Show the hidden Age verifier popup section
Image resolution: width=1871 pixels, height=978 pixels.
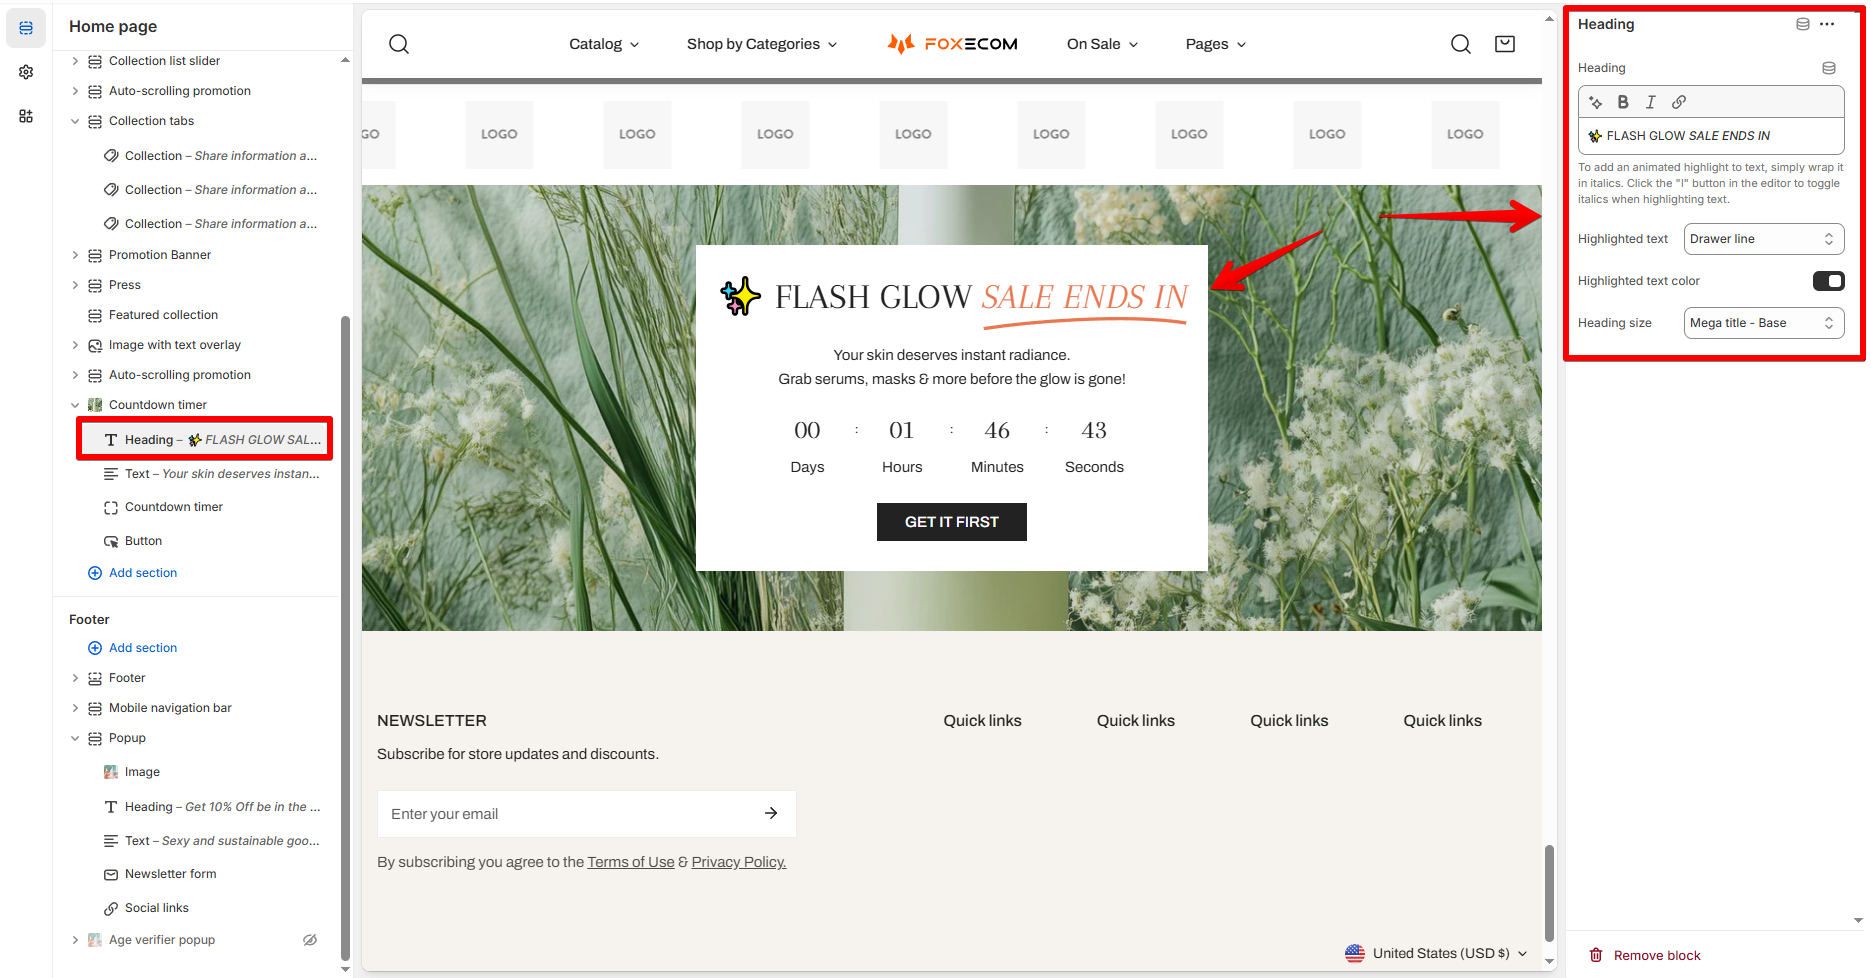pos(310,940)
